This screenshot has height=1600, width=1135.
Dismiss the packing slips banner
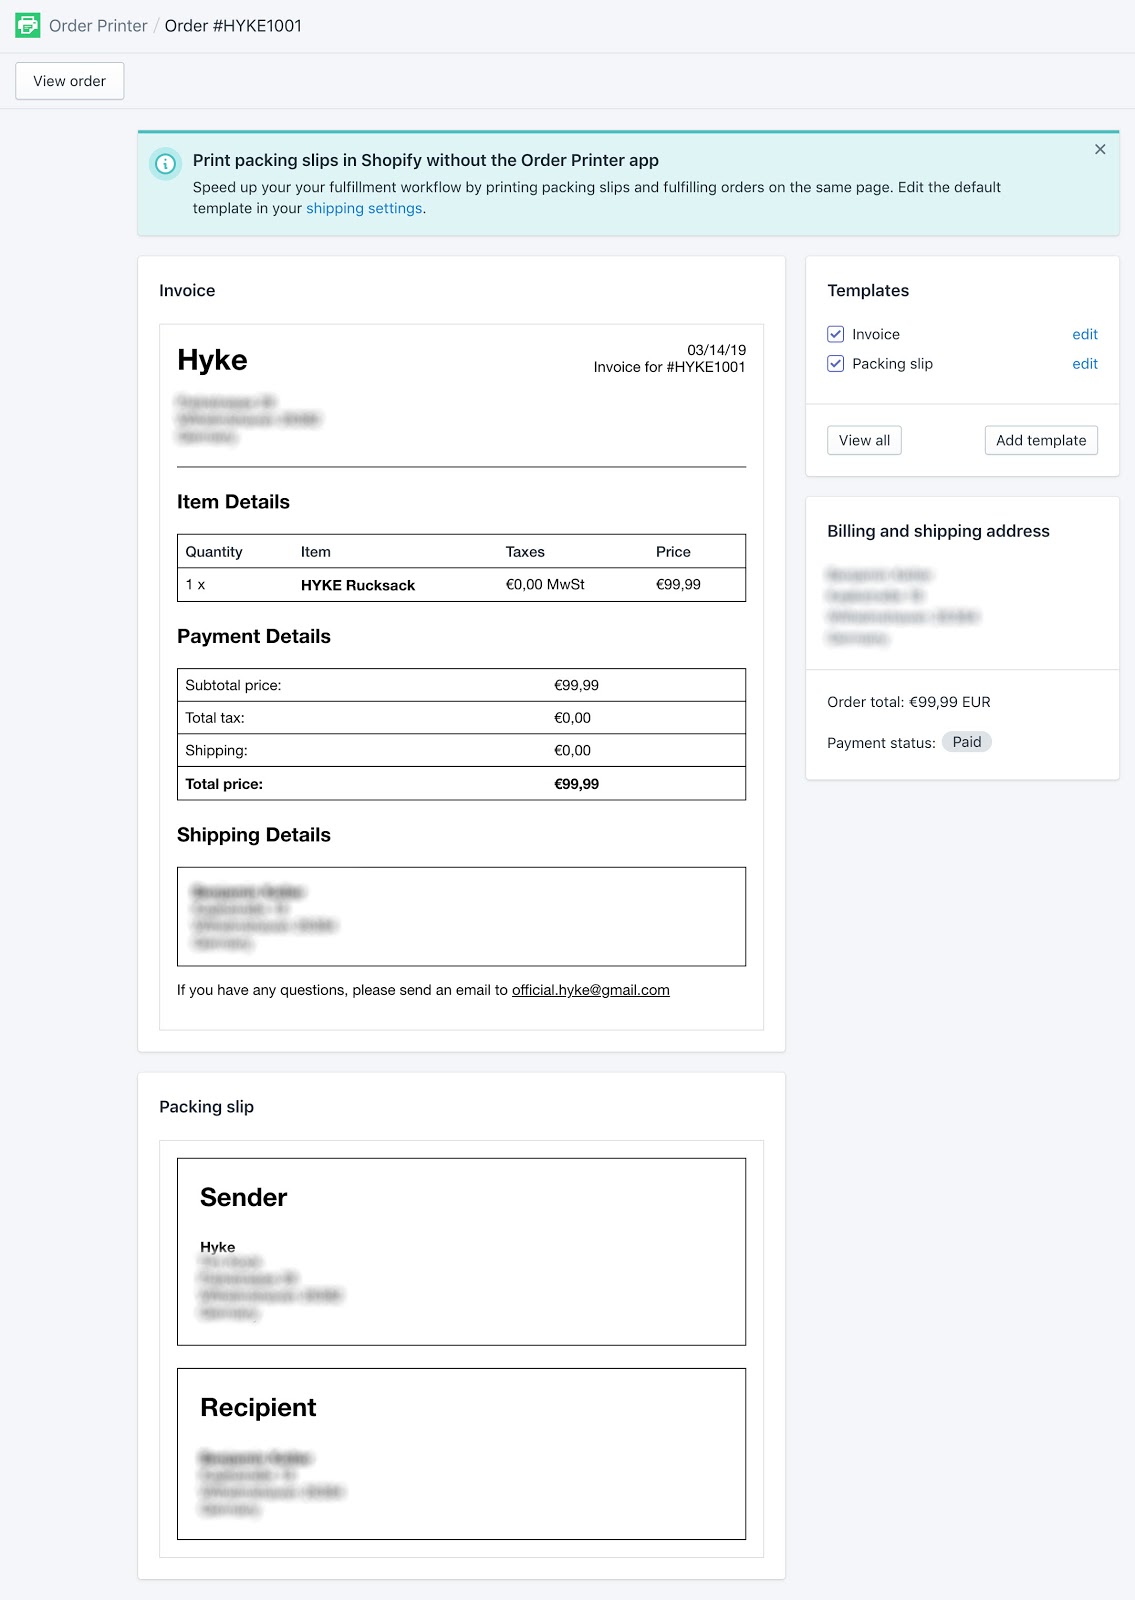point(1100,149)
